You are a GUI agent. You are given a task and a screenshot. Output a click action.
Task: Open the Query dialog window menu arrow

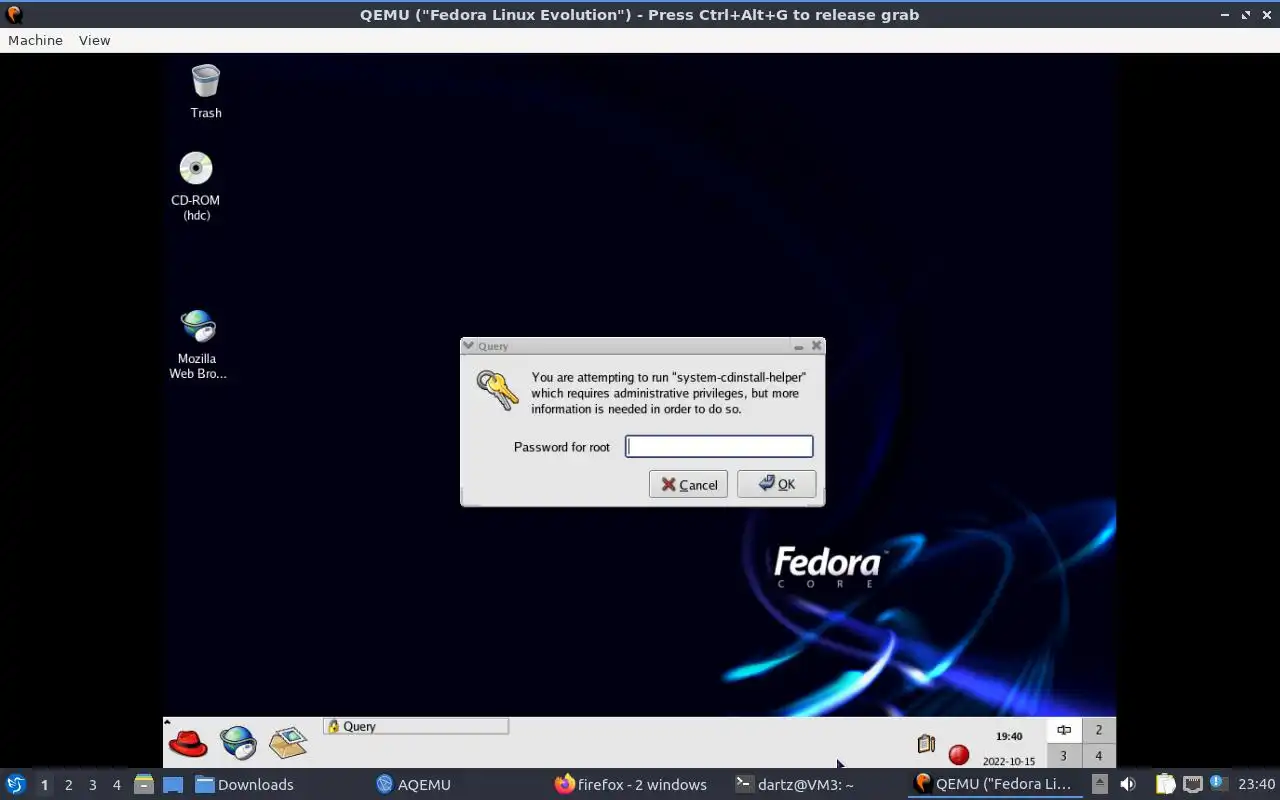tap(468, 346)
